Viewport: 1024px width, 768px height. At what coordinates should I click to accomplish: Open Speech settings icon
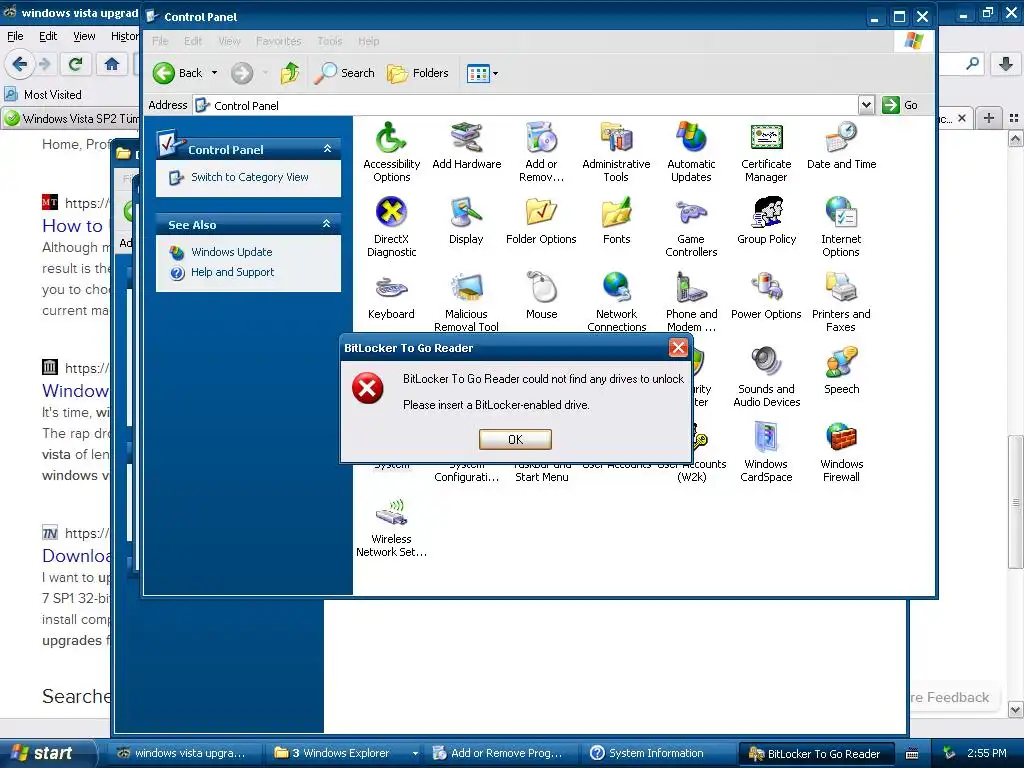[841, 371]
